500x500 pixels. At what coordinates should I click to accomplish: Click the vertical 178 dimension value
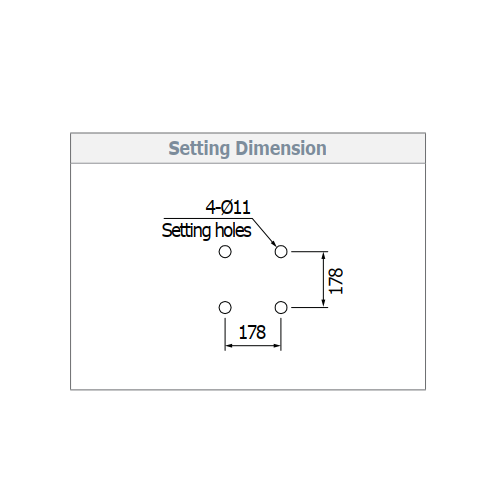coord(336,281)
